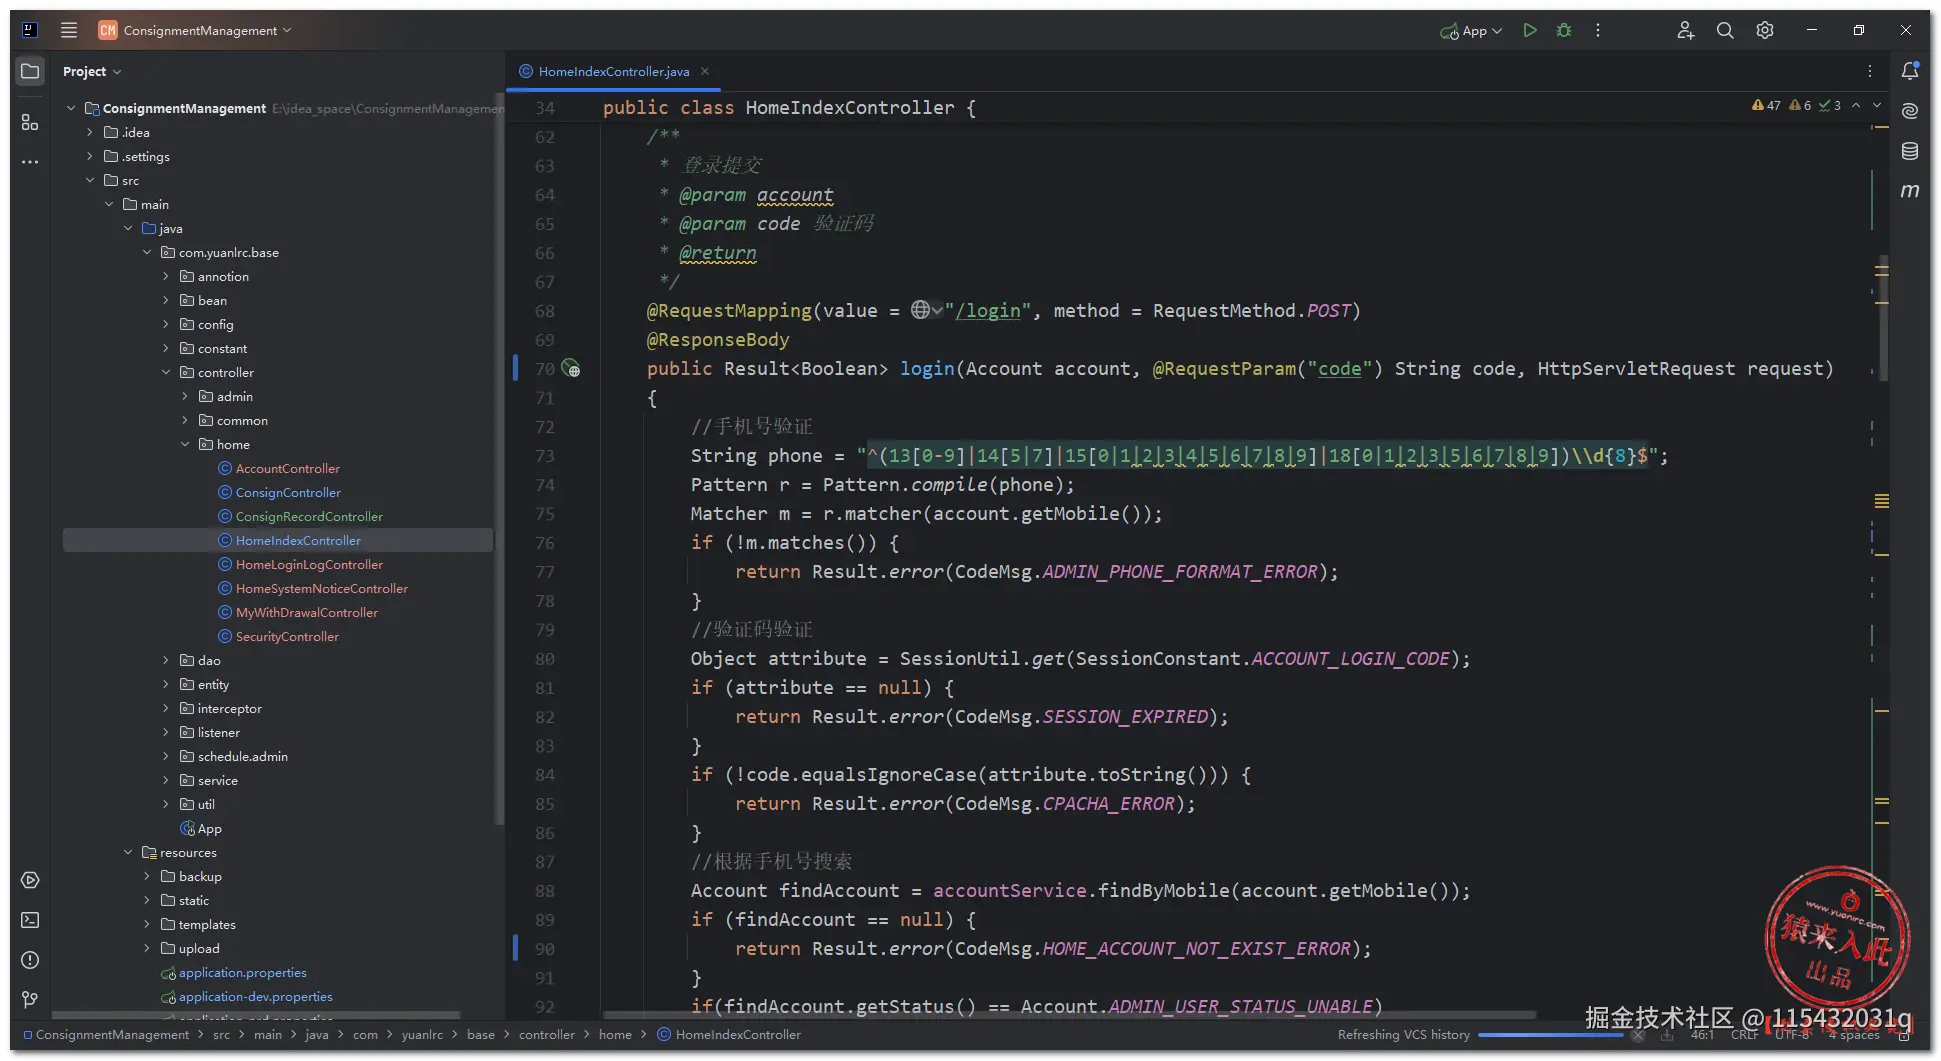Click the Debug bug icon
Screen dimensions: 1941x1061
click(1564, 31)
